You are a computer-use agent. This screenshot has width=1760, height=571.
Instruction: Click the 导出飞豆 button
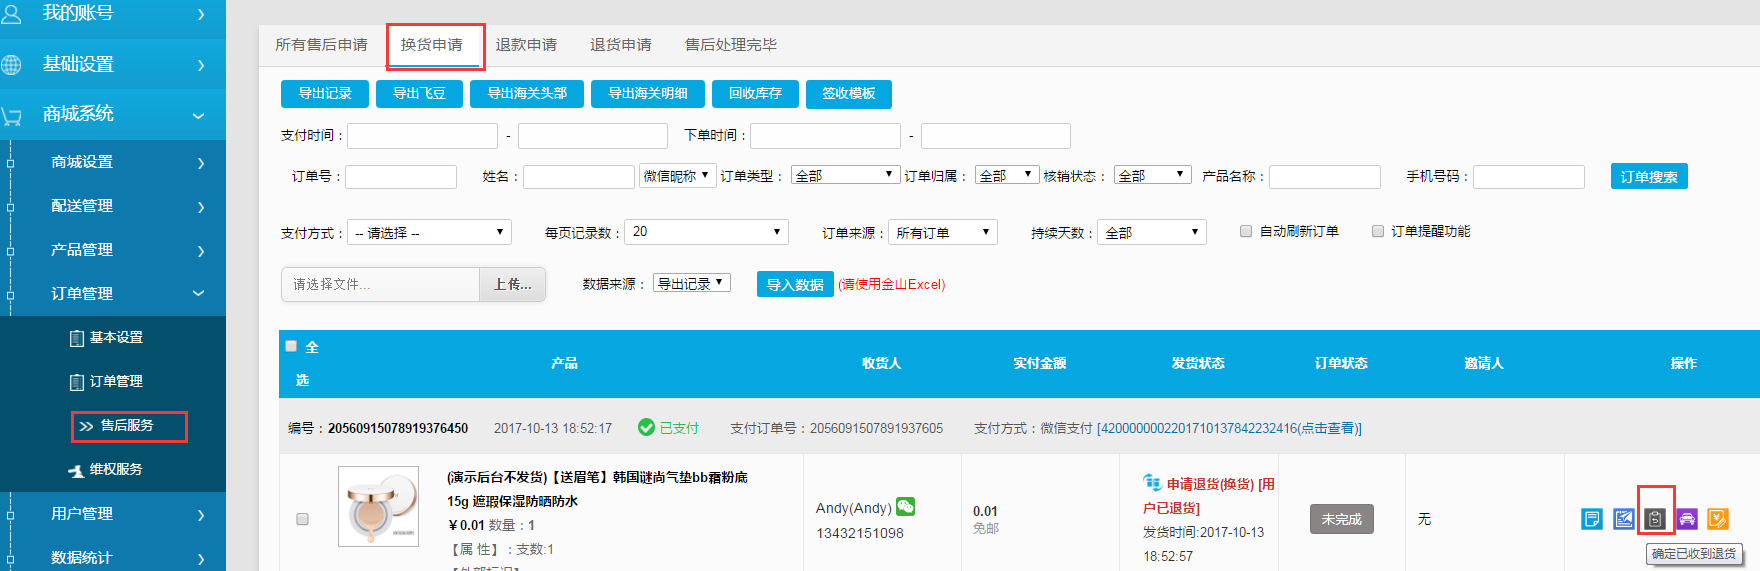click(420, 94)
